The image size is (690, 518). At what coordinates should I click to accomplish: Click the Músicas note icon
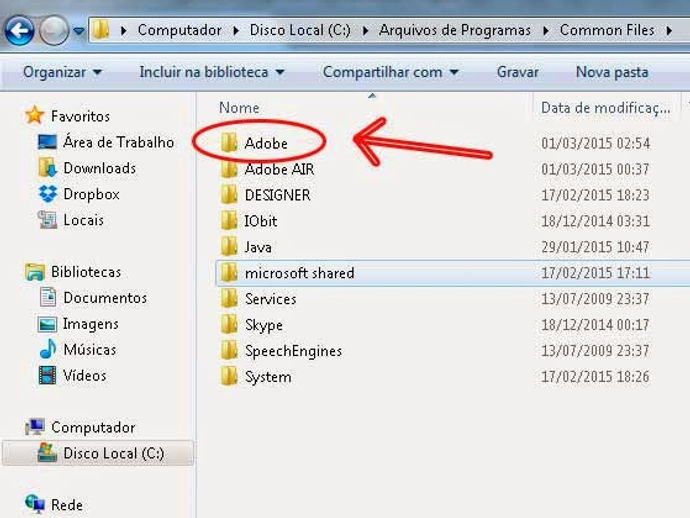point(48,349)
